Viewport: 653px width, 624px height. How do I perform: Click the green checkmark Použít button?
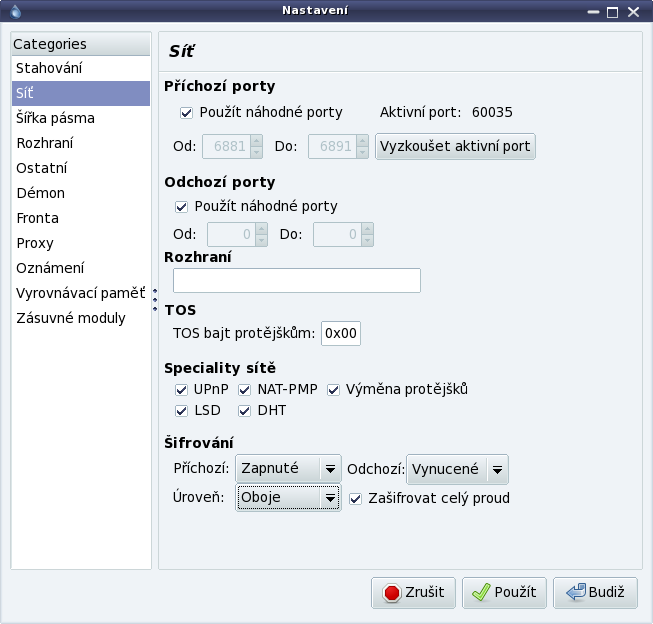click(x=504, y=593)
